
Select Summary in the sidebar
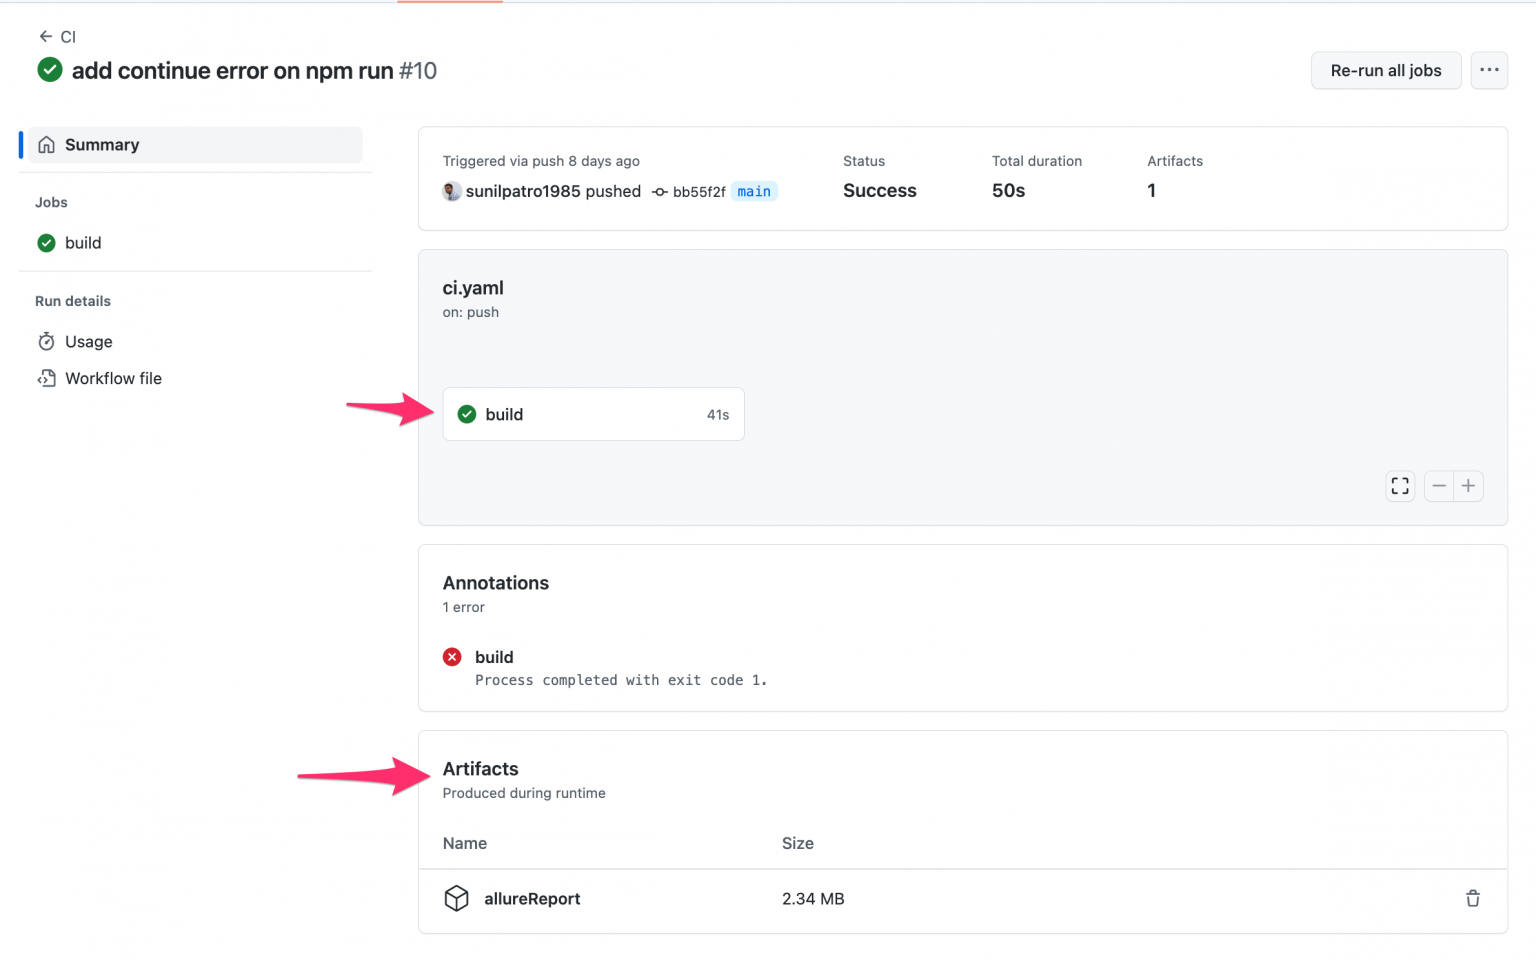101,144
